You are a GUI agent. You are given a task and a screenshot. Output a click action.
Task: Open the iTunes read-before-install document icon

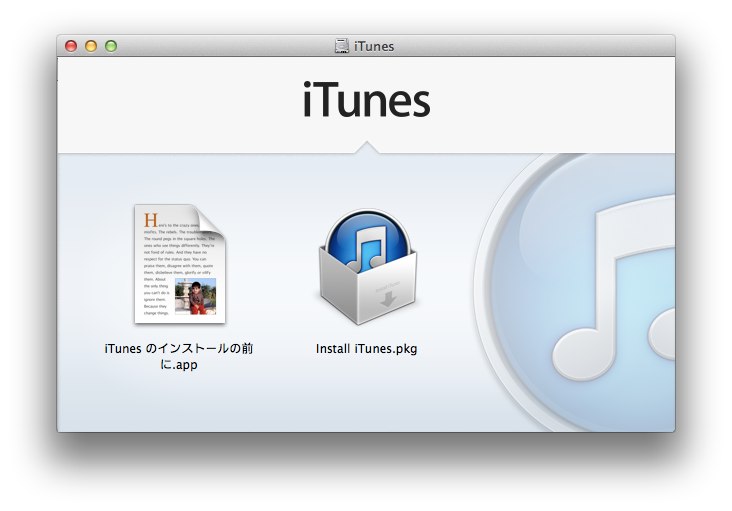tap(180, 264)
